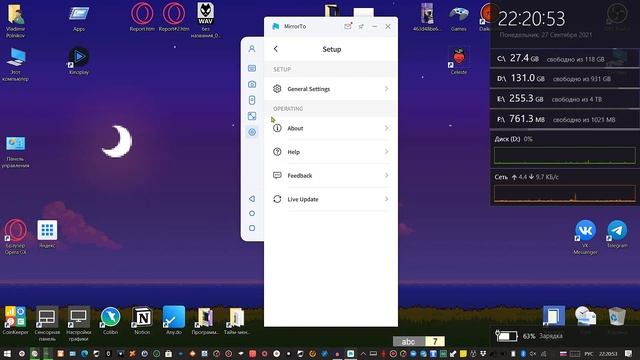Select the Kinoplay desktop shortcut
Viewport: 640px width, 360px height.
[x=79, y=61]
